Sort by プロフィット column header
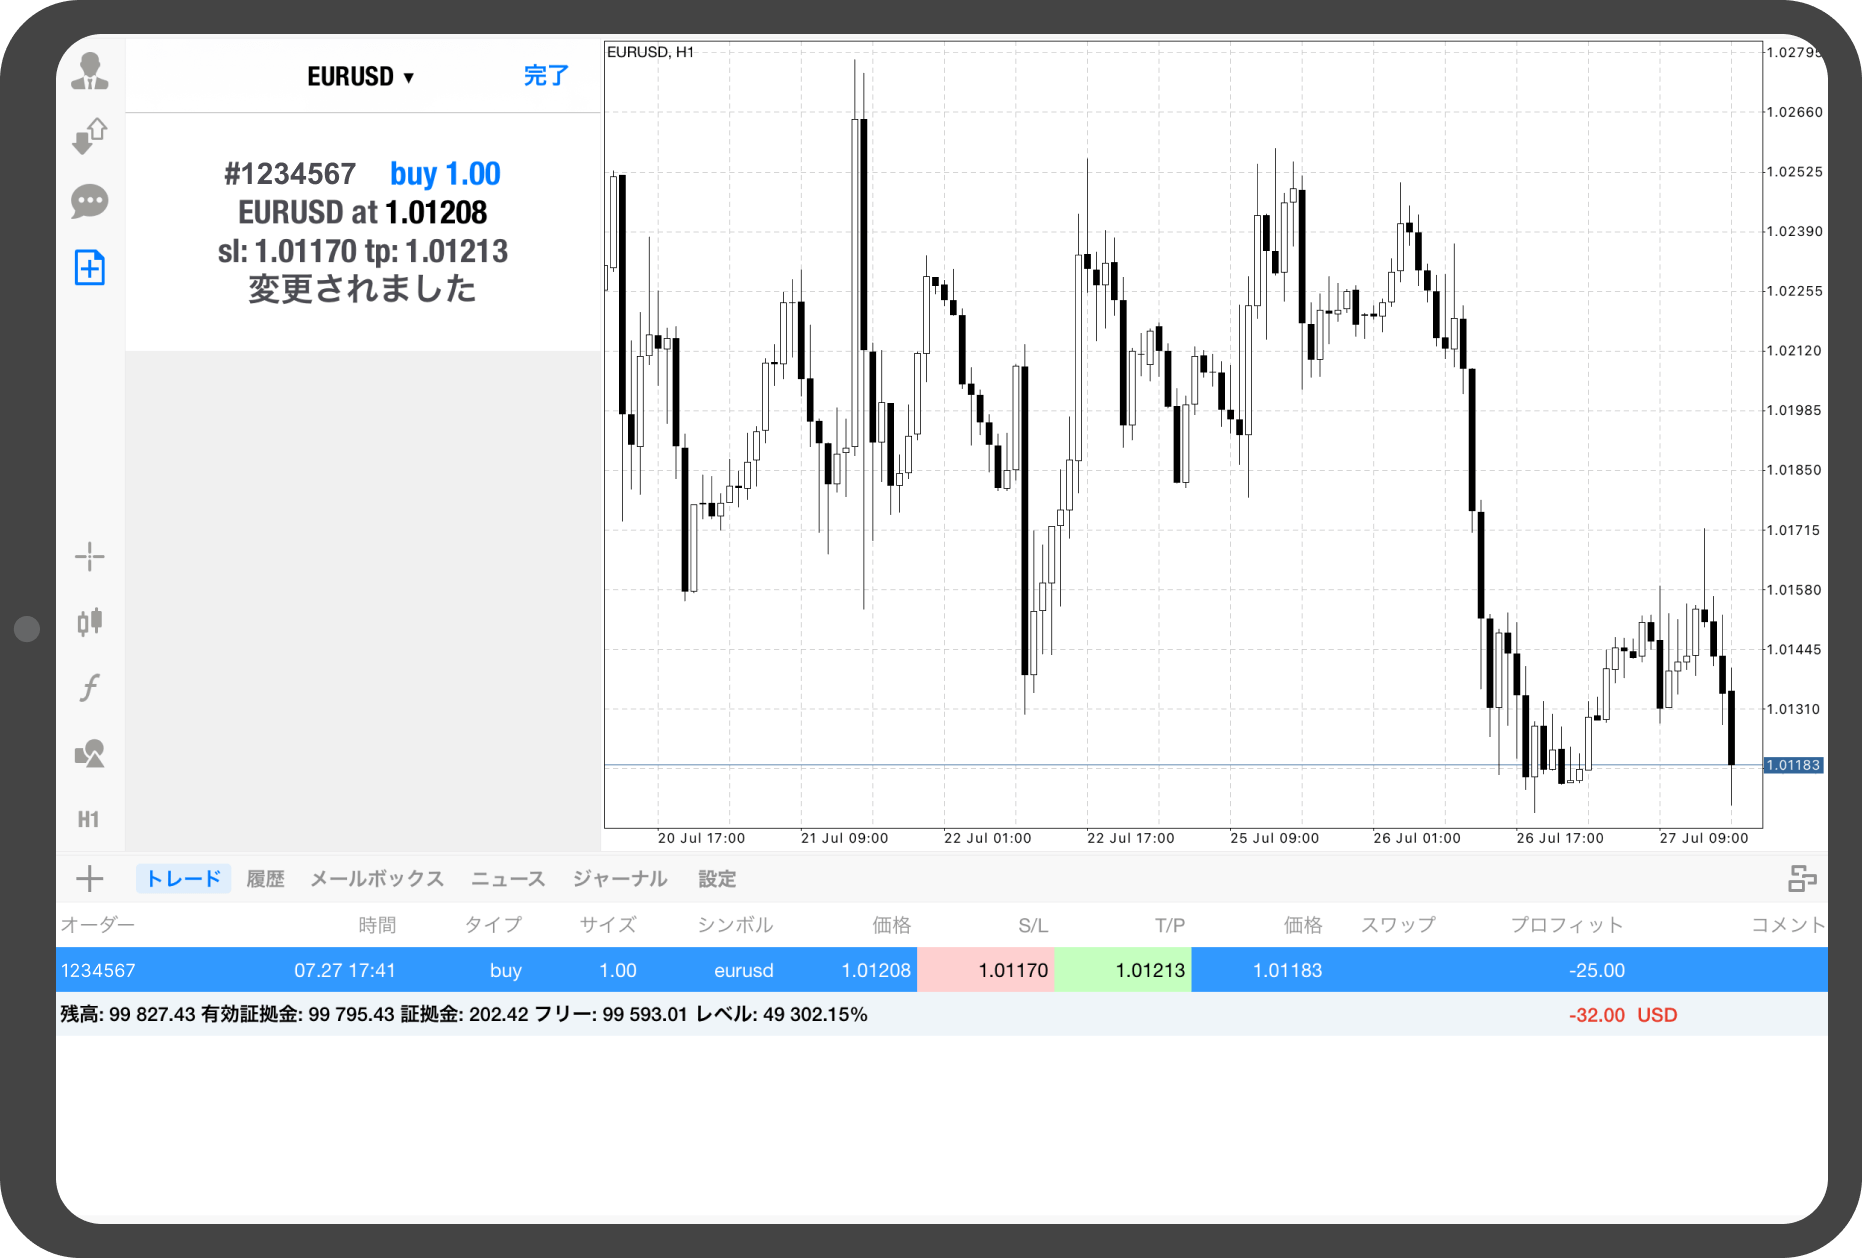This screenshot has width=1862, height=1258. [1566, 925]
